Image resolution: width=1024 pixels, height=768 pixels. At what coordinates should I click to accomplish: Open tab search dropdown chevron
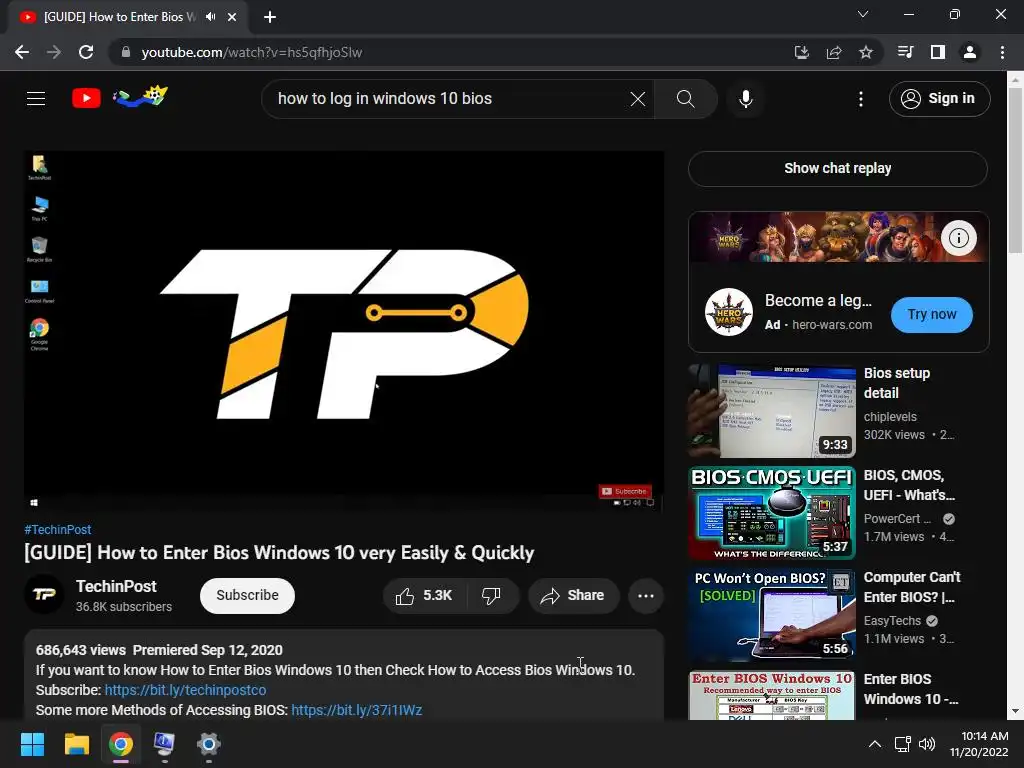click(863, 14)
